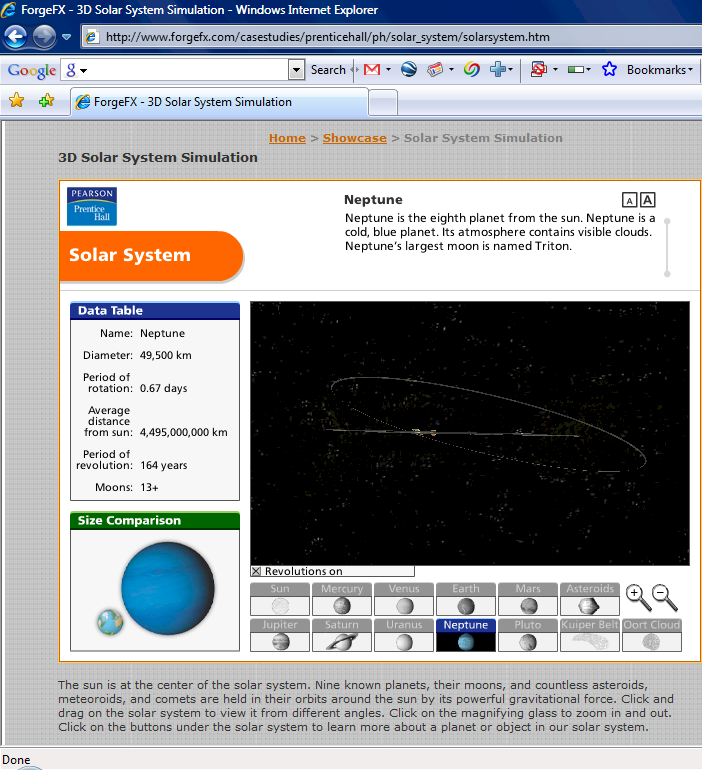
Task: Decrease text size with small A button
Action: click(x=629, y=200)
